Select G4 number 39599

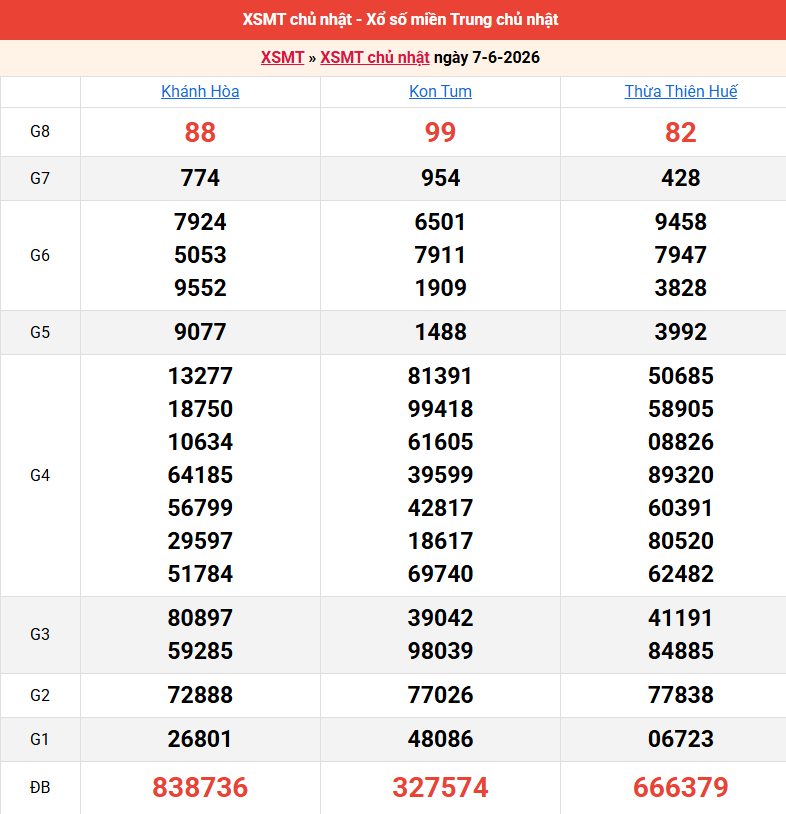[x=440, y=475]
